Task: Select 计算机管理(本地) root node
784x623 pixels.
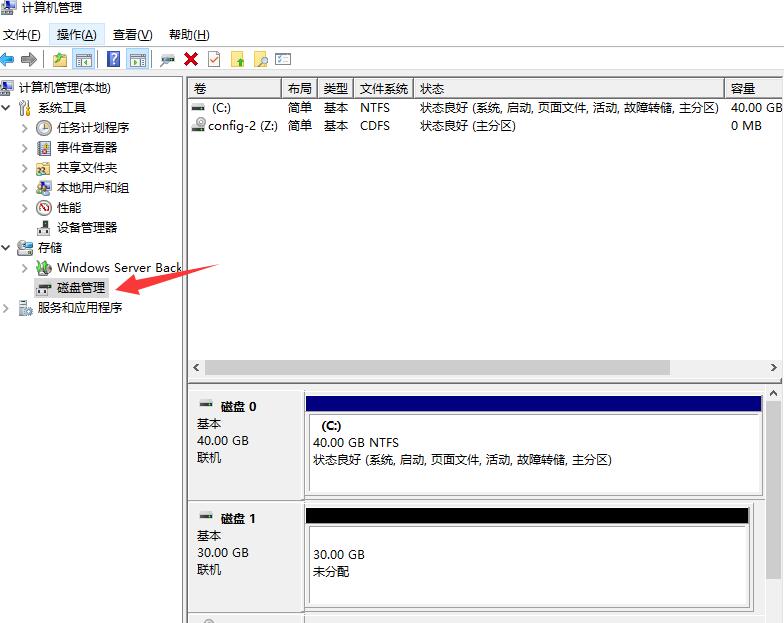Action: (x=64, y=88)
